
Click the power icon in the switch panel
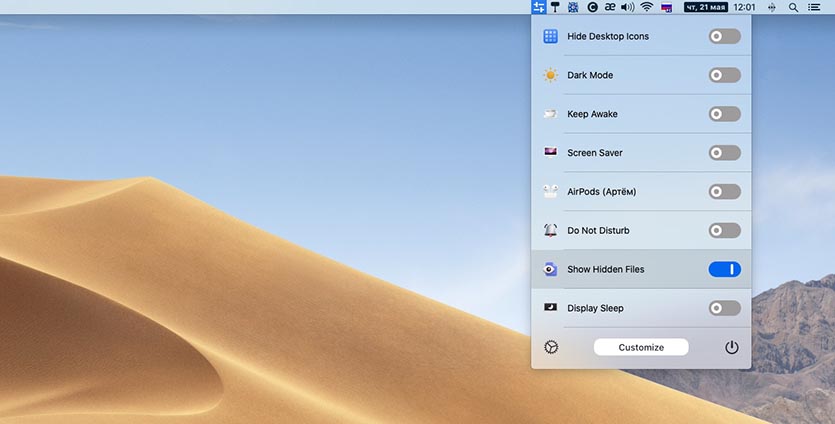pos(732,347)
